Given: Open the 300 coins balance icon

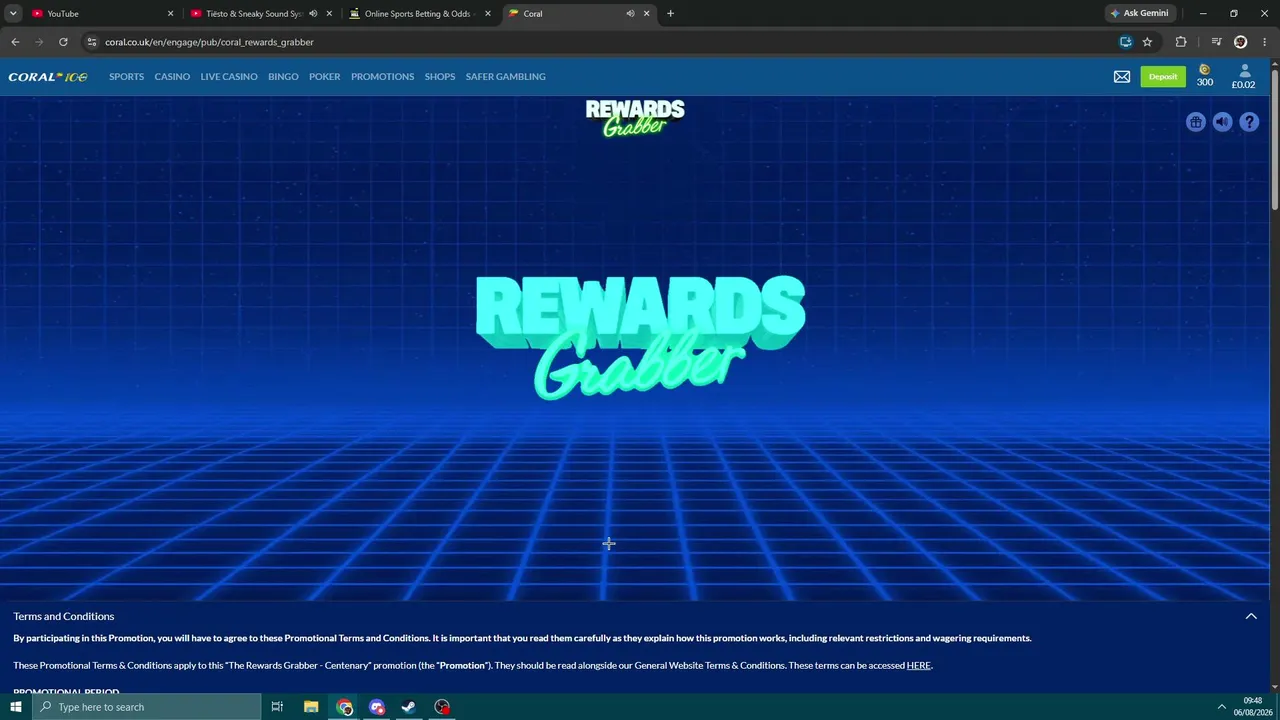Looking at the screenshot, I should tap(1205, 77).
